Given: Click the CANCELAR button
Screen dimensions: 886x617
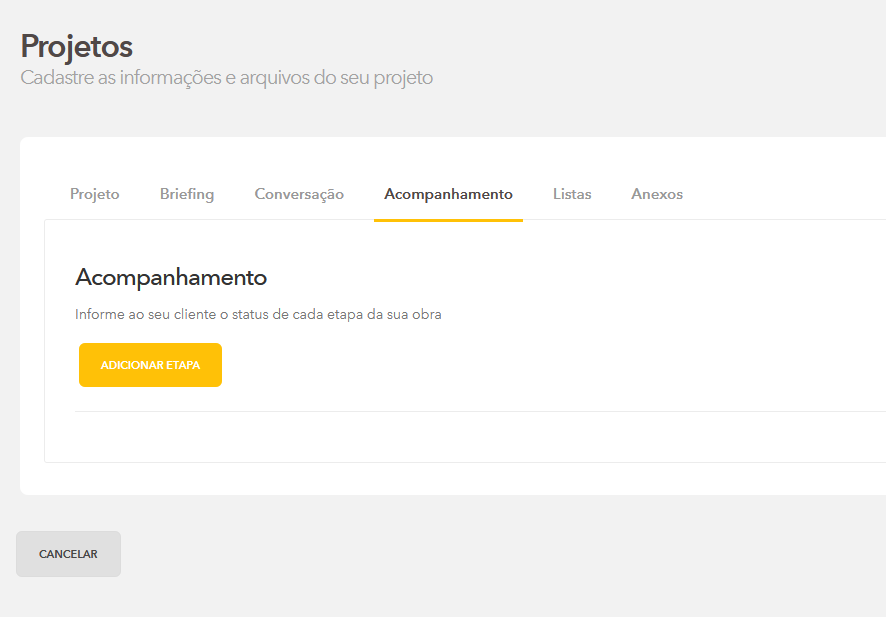Looking at the screenshot, I should (68, 554).
